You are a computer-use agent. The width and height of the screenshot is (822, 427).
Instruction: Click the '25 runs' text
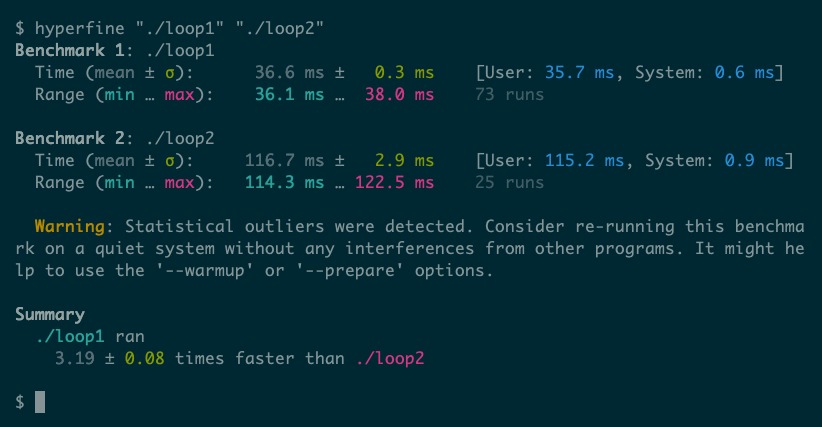pyautogui.click(x=510, y=182)
